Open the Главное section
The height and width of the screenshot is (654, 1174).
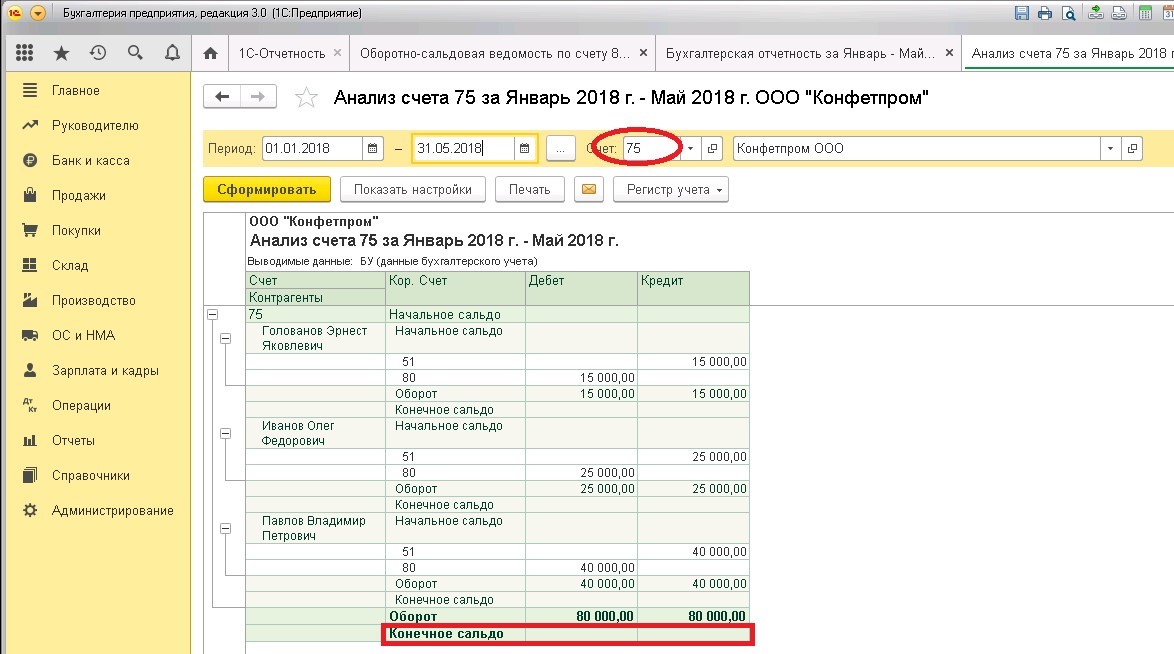point(98,91)
